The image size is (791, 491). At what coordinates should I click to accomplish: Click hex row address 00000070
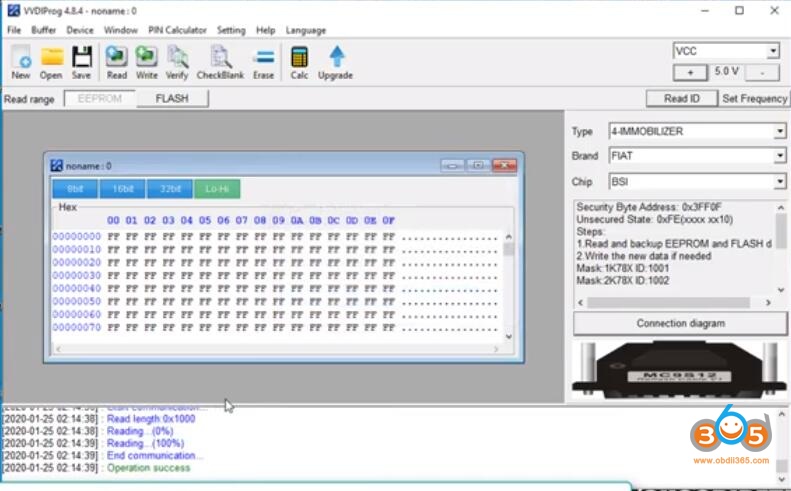click(x=77, y=327)
